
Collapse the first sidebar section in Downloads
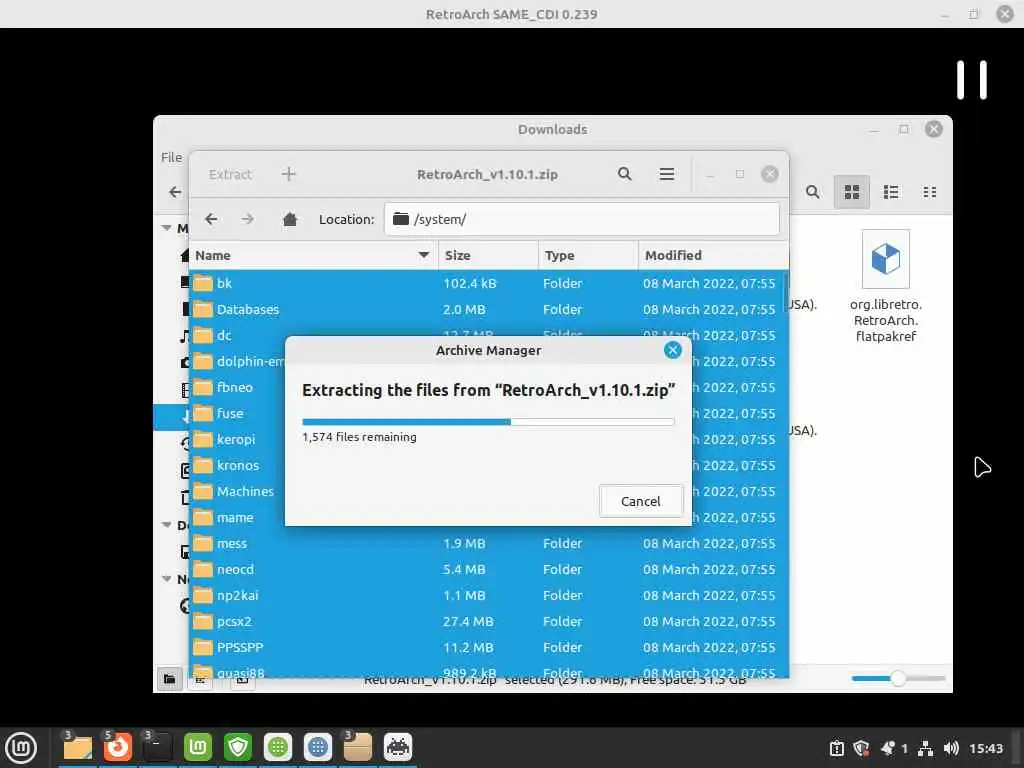[167, 228]
